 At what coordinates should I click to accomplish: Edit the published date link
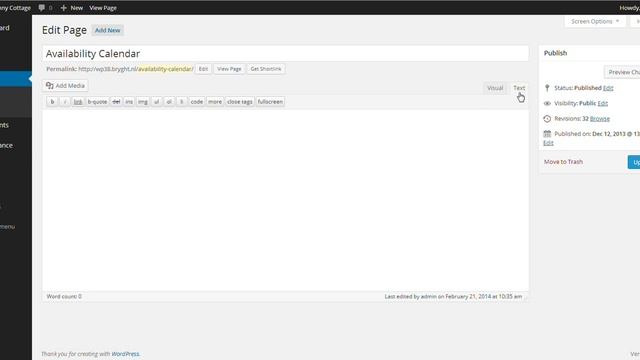[x=548, y=142]
